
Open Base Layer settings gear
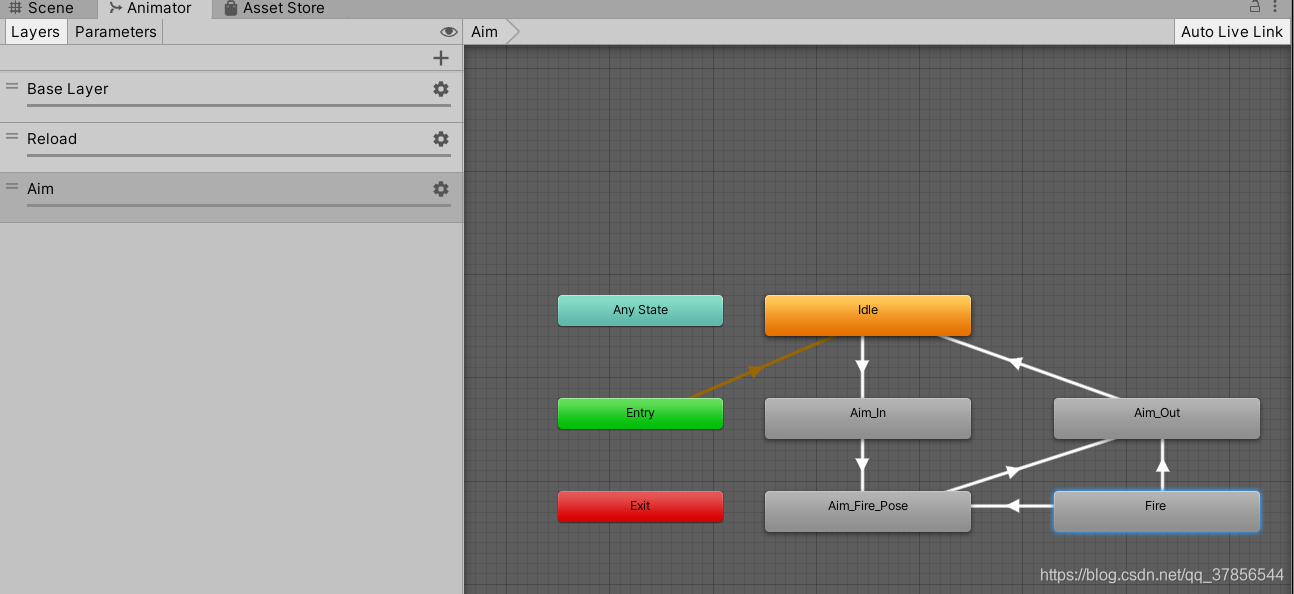pyautogui.click(x=440, y=89)
